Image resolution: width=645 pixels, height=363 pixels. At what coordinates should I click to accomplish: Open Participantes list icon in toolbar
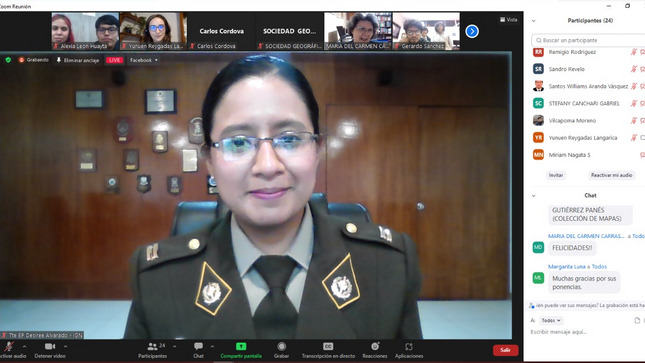click(x=153, y=347)
